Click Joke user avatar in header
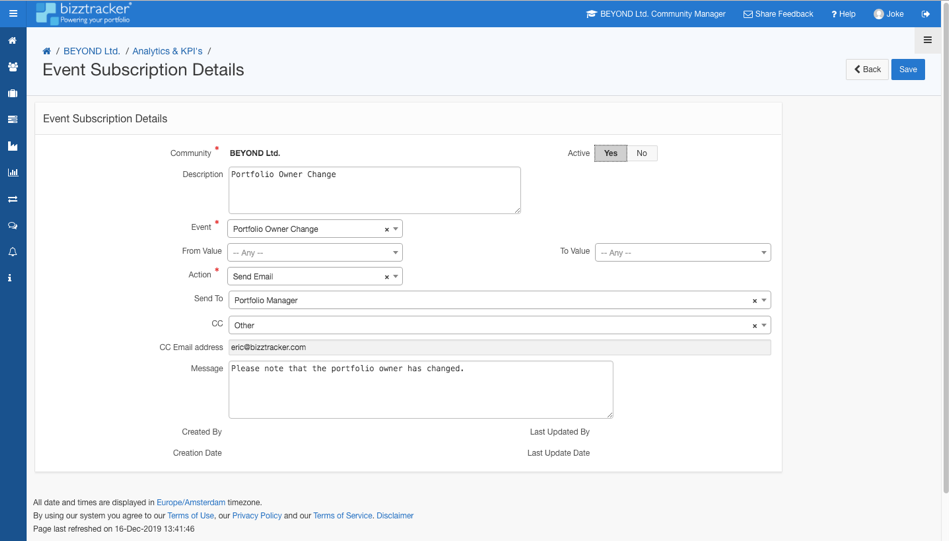 pyautogui.click(x=878, y=14)
